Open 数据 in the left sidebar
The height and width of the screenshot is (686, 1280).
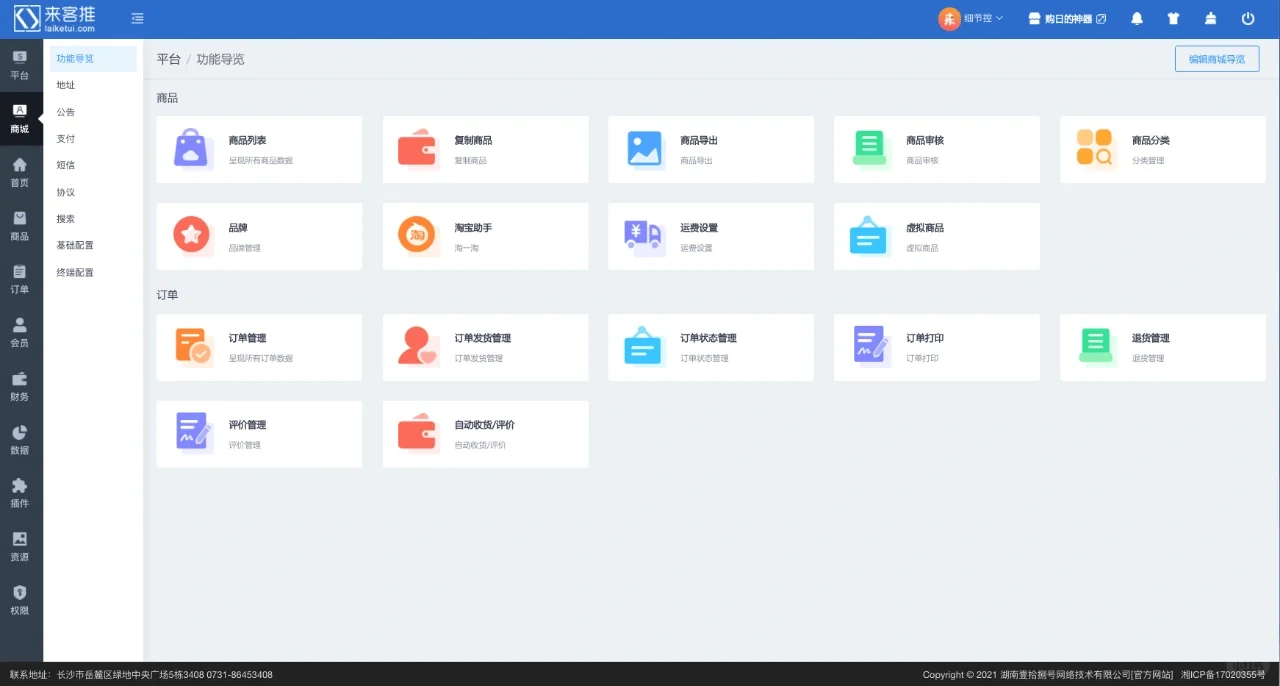pyautogui.click(x=20, y=440)
